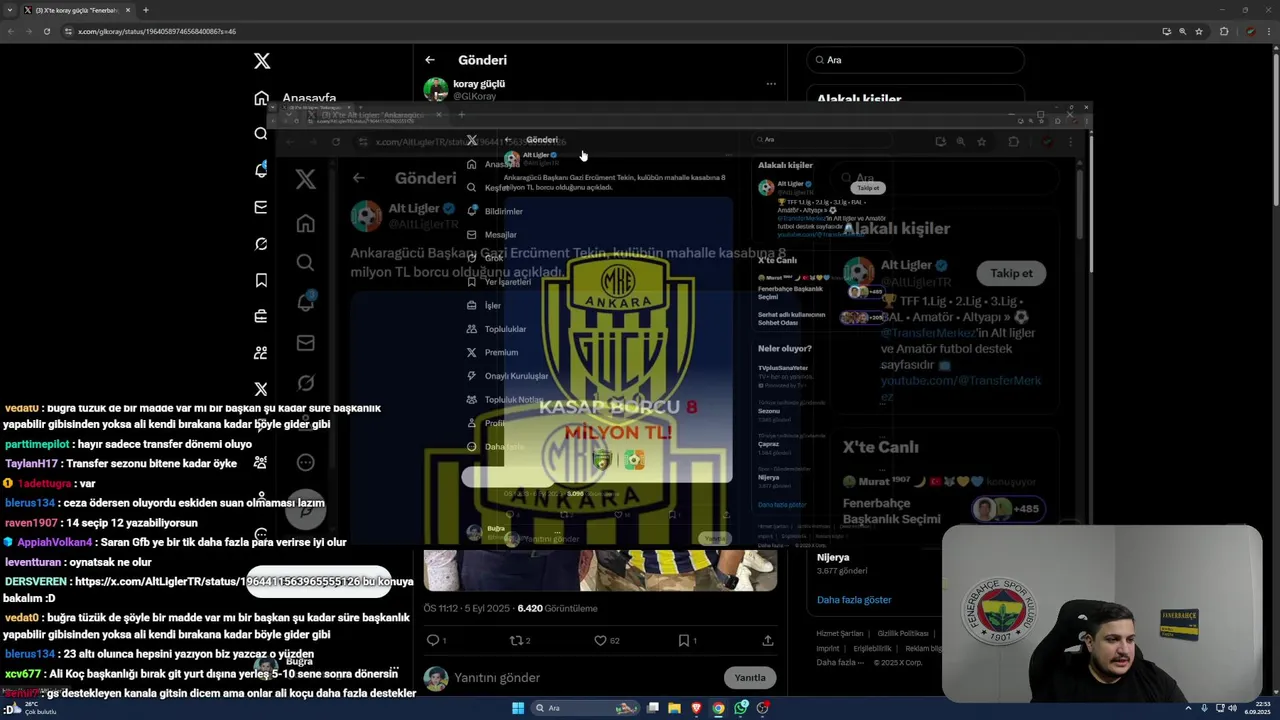Image resolution: width=1280 pixels, height=720 pixels.
Task: Open File Explorer from the taskbar
Action: [675, 708]
